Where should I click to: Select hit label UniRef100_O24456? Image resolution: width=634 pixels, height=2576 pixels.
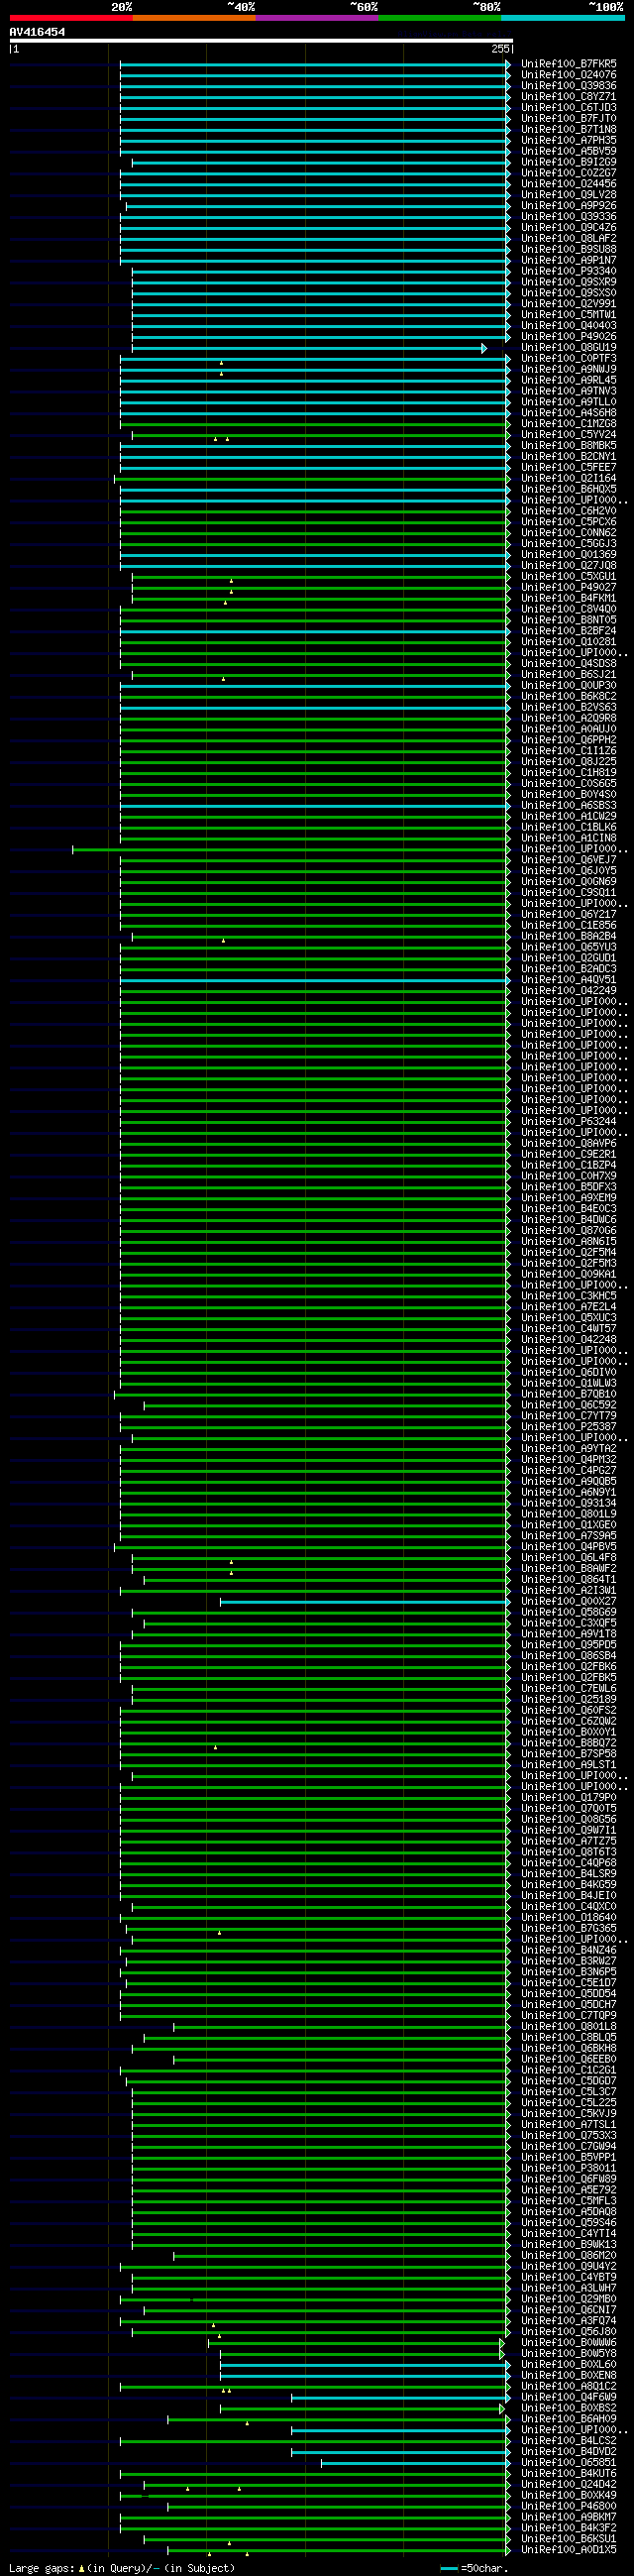[x=569, y=184]
